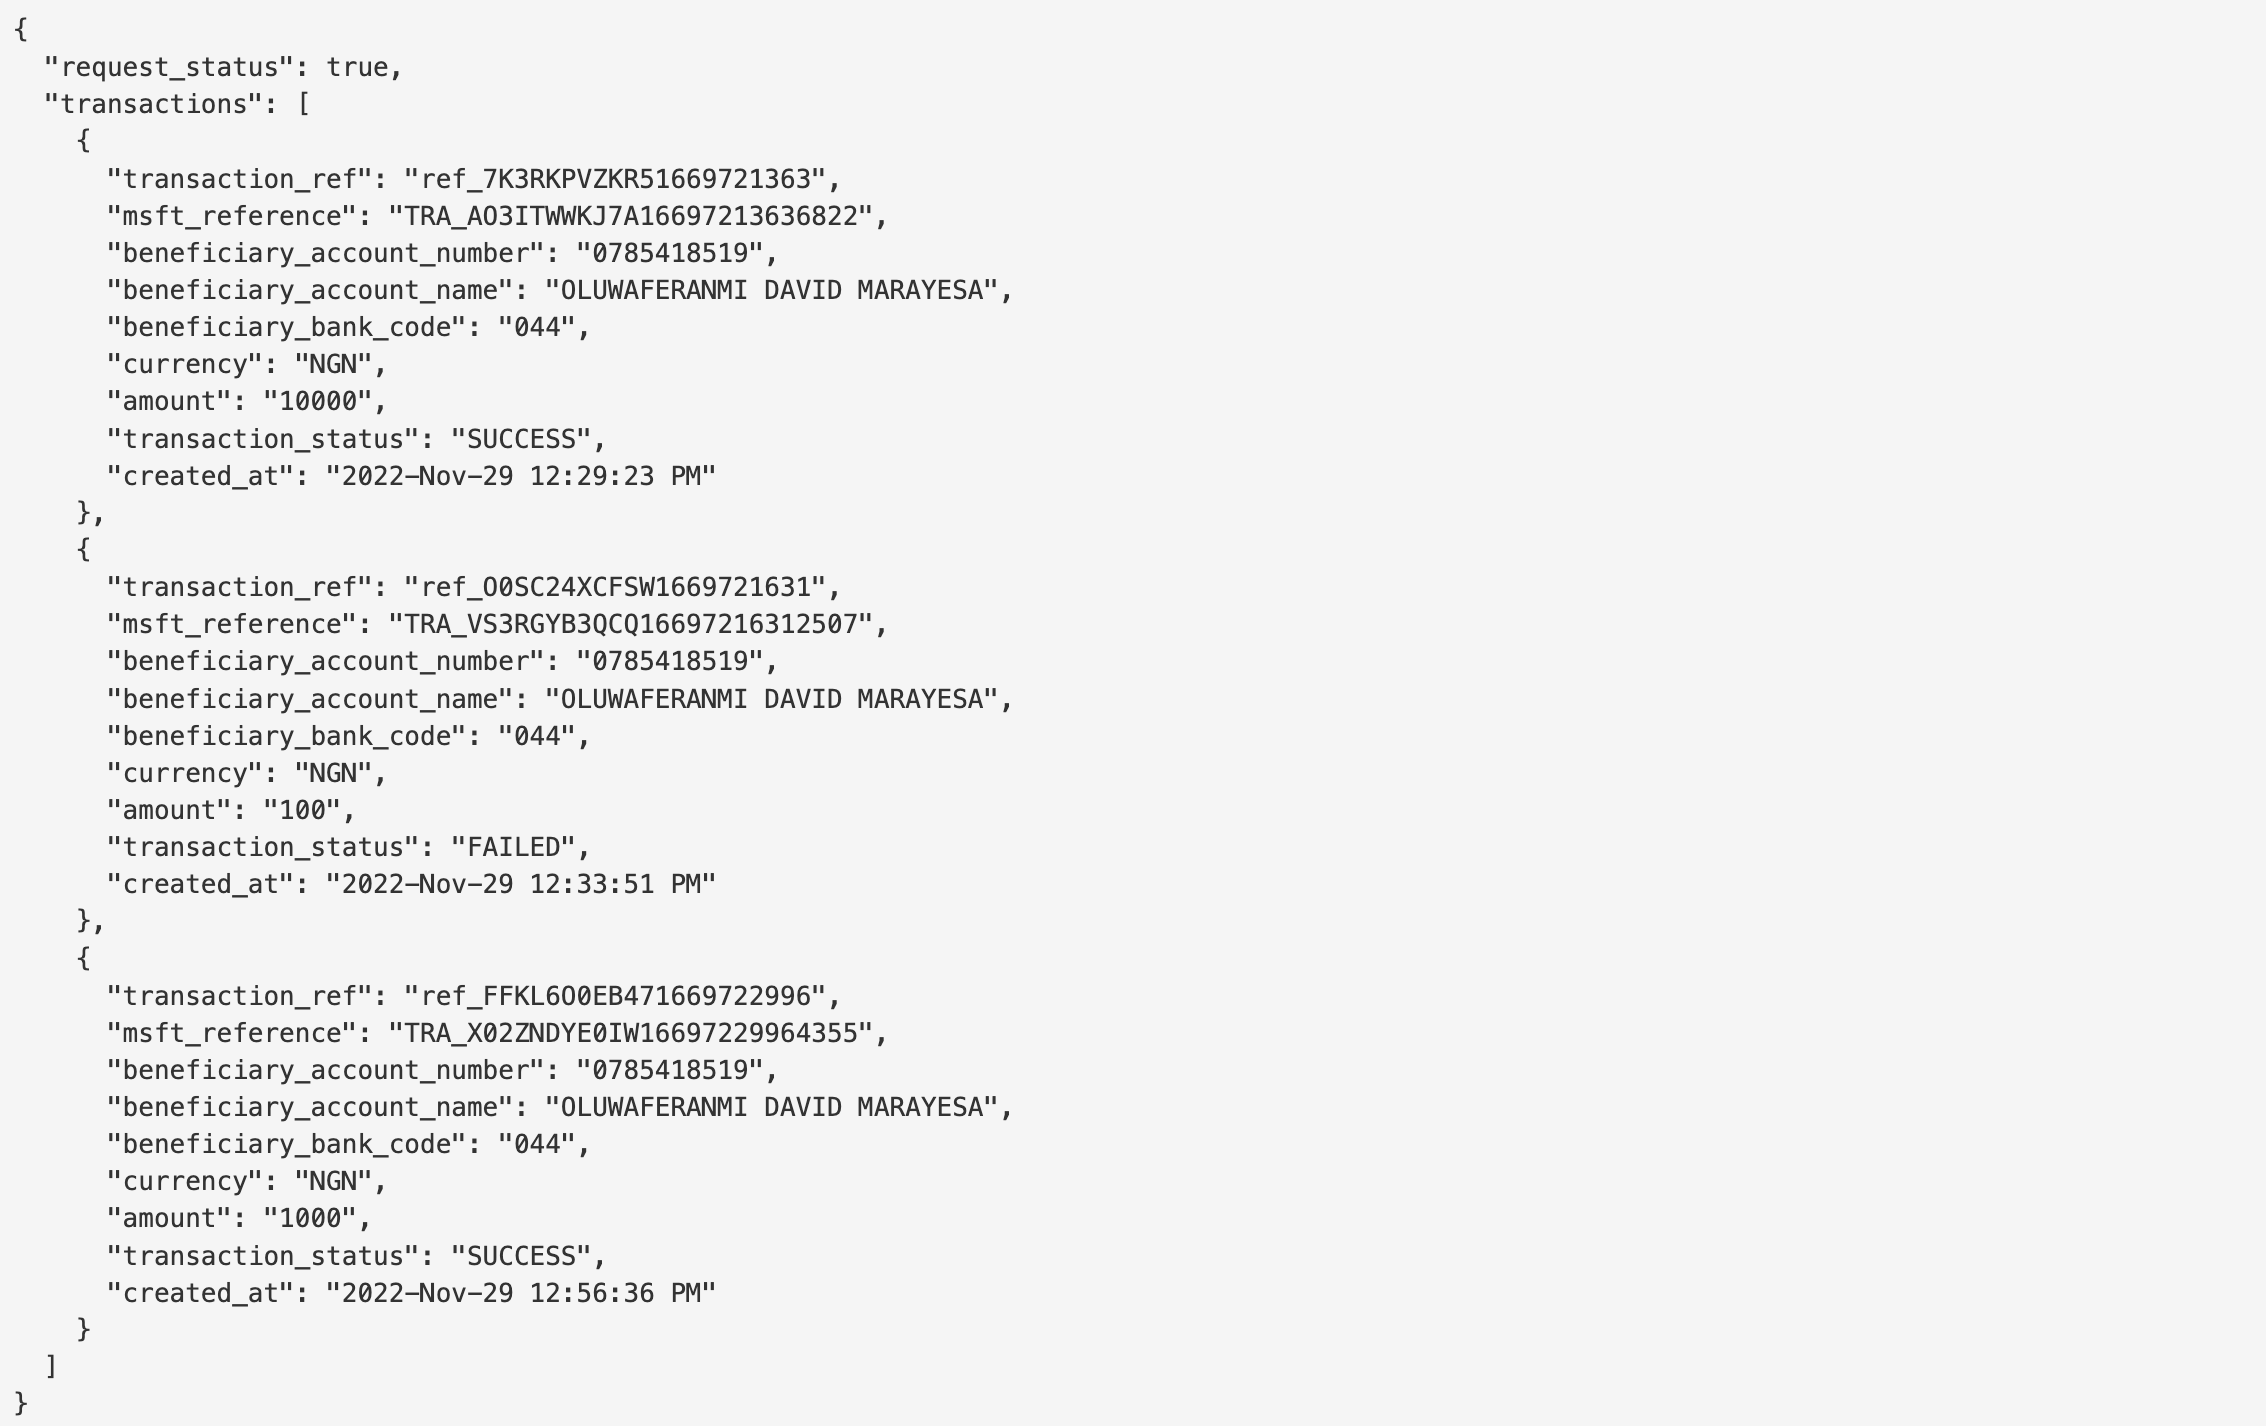Click the closing square bracket of transactions
This screenshot has height=1426, width=2266.
tap(51, 1366)
